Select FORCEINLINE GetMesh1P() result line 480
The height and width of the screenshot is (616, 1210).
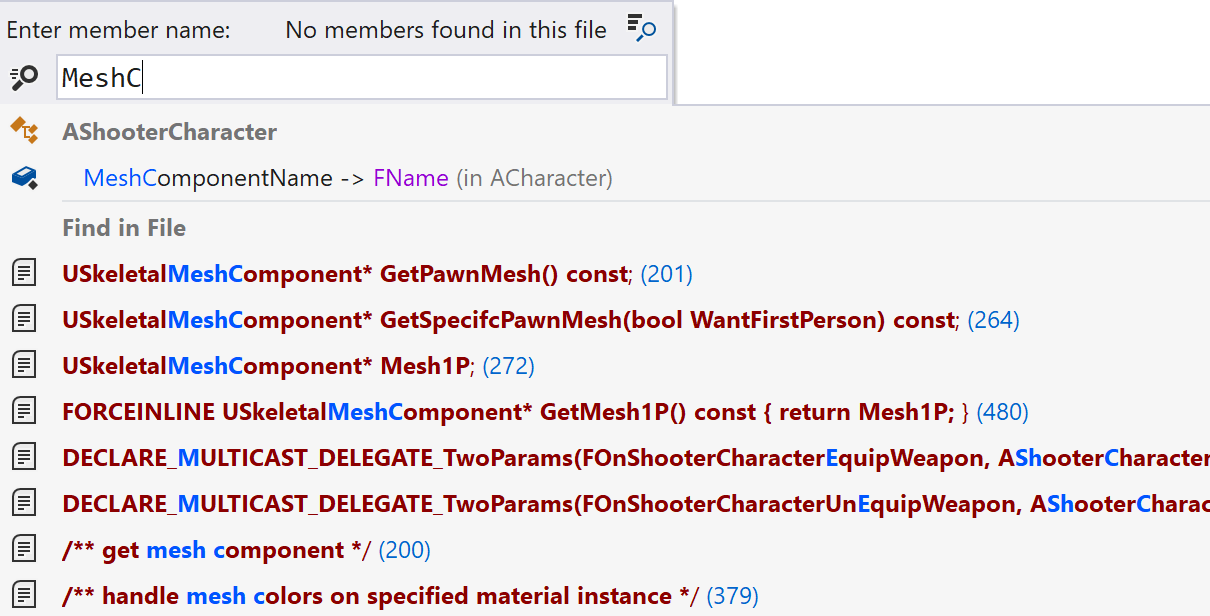point(545,412)
